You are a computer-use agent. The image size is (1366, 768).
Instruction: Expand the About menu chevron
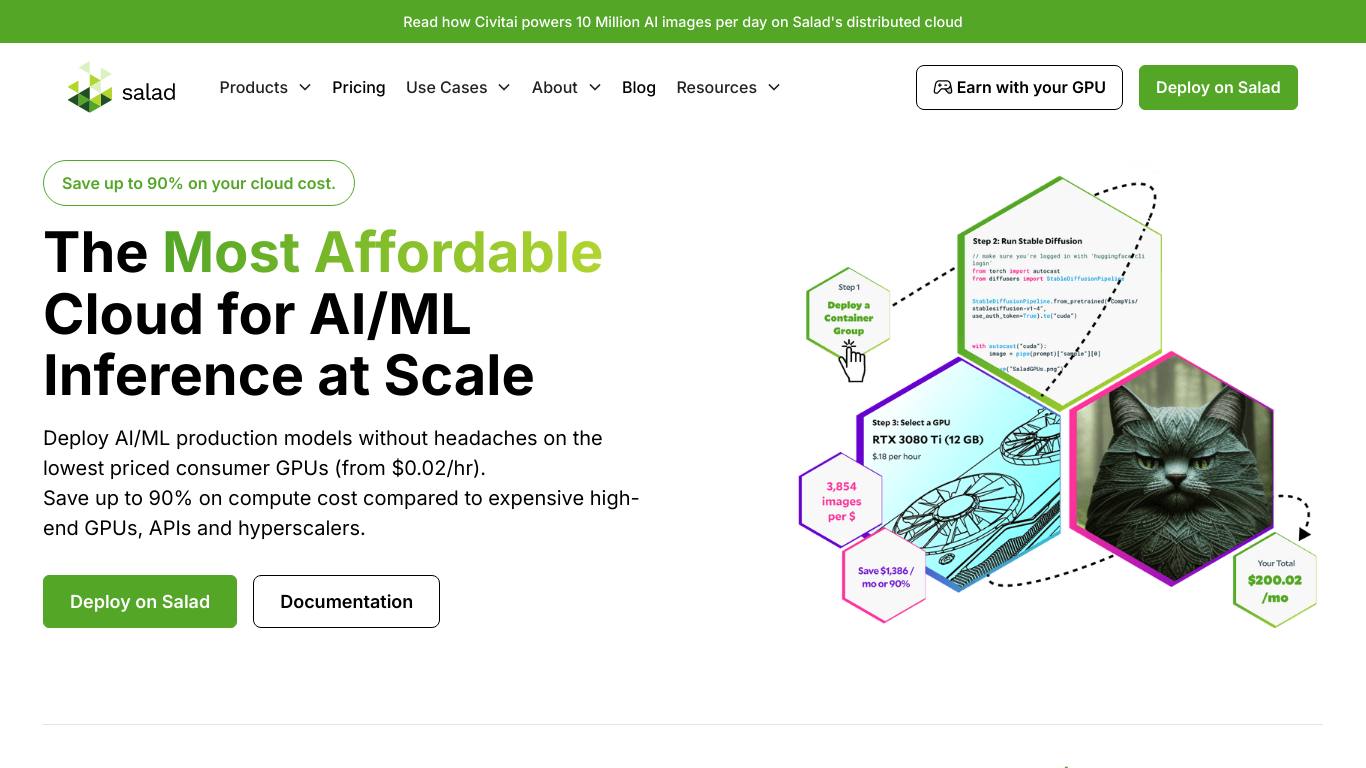[x=595, y=87]
